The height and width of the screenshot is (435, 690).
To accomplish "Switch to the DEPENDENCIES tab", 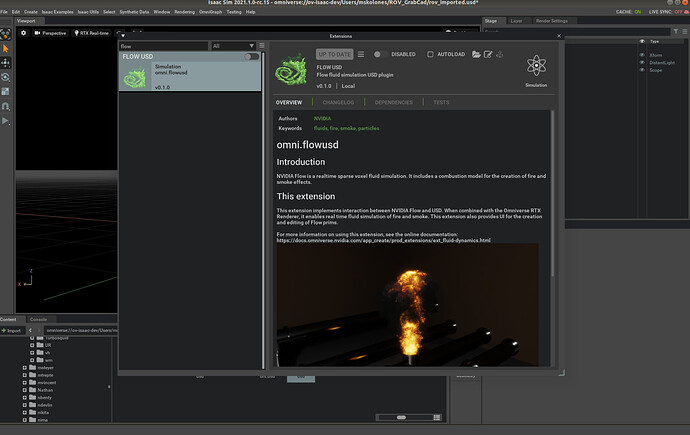I will [x=393, y=102].
